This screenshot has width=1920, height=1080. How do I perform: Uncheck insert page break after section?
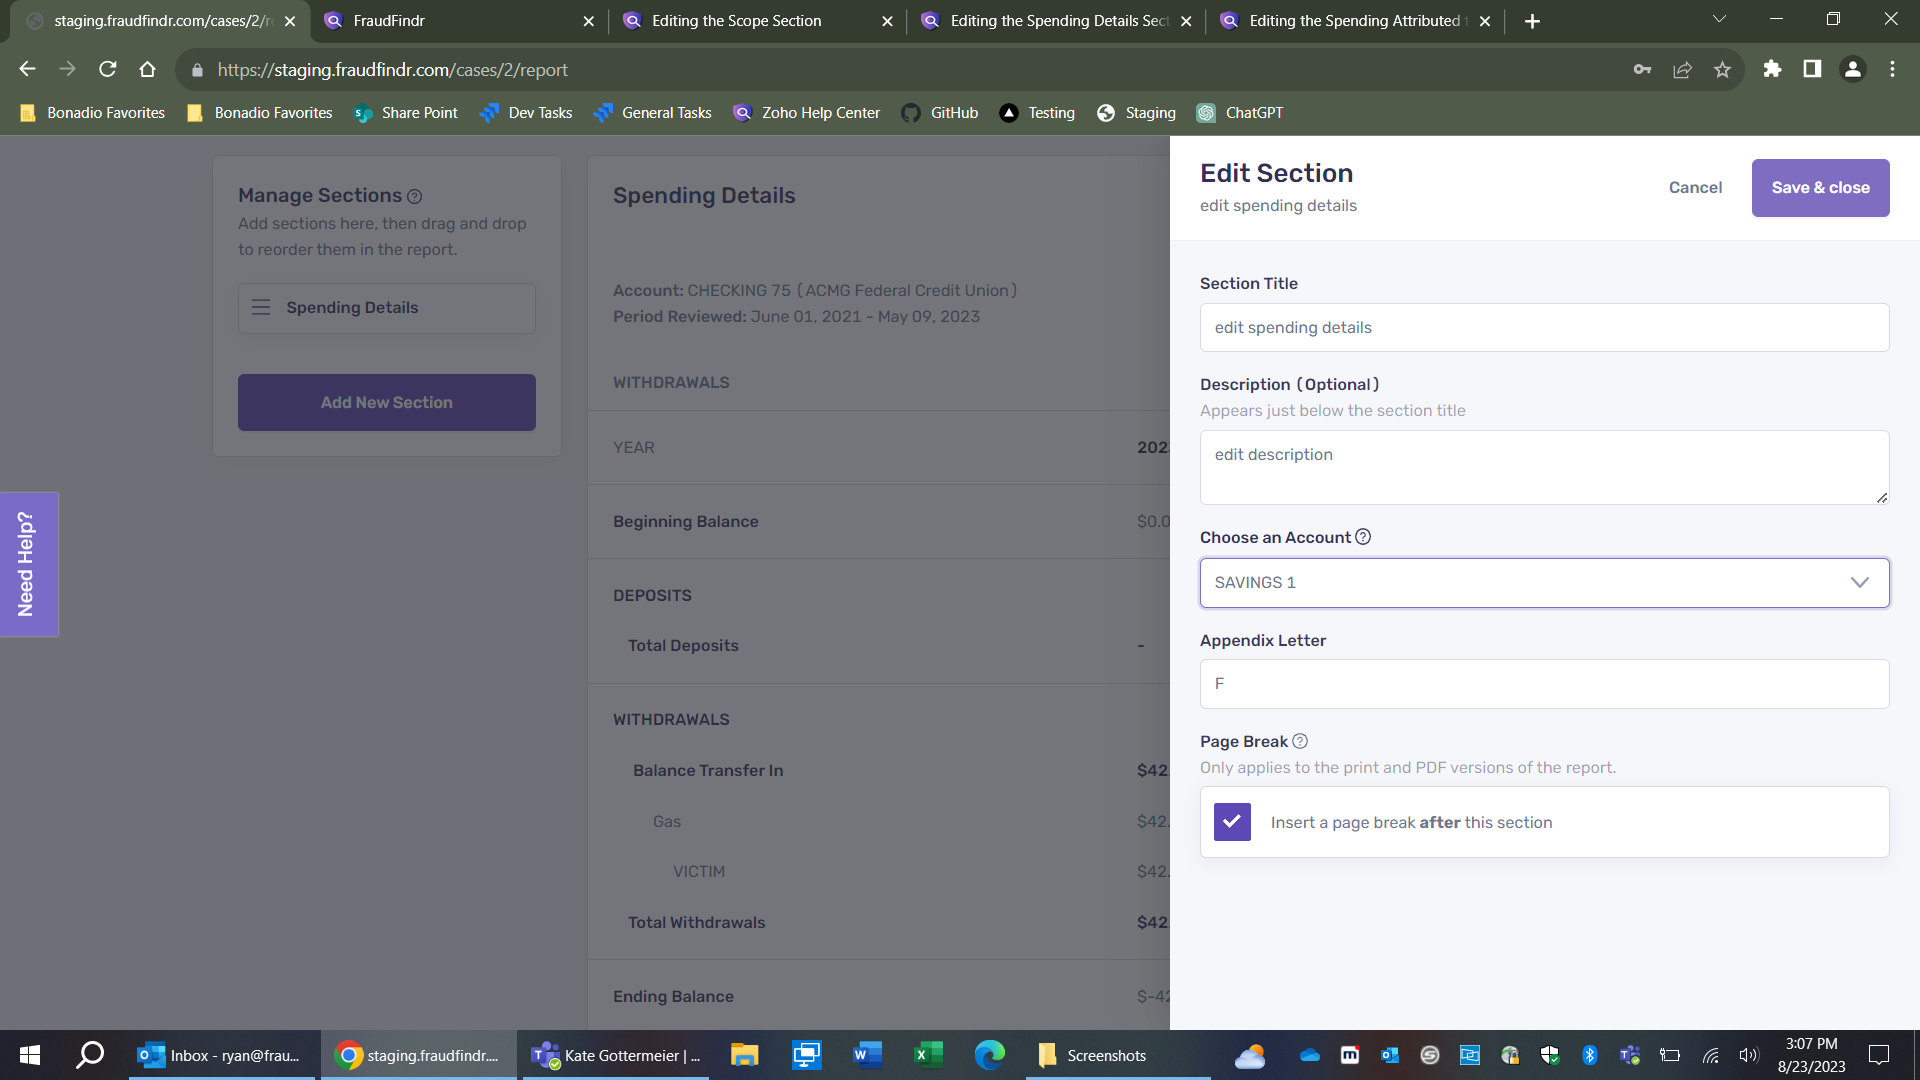click(1232, 822)
